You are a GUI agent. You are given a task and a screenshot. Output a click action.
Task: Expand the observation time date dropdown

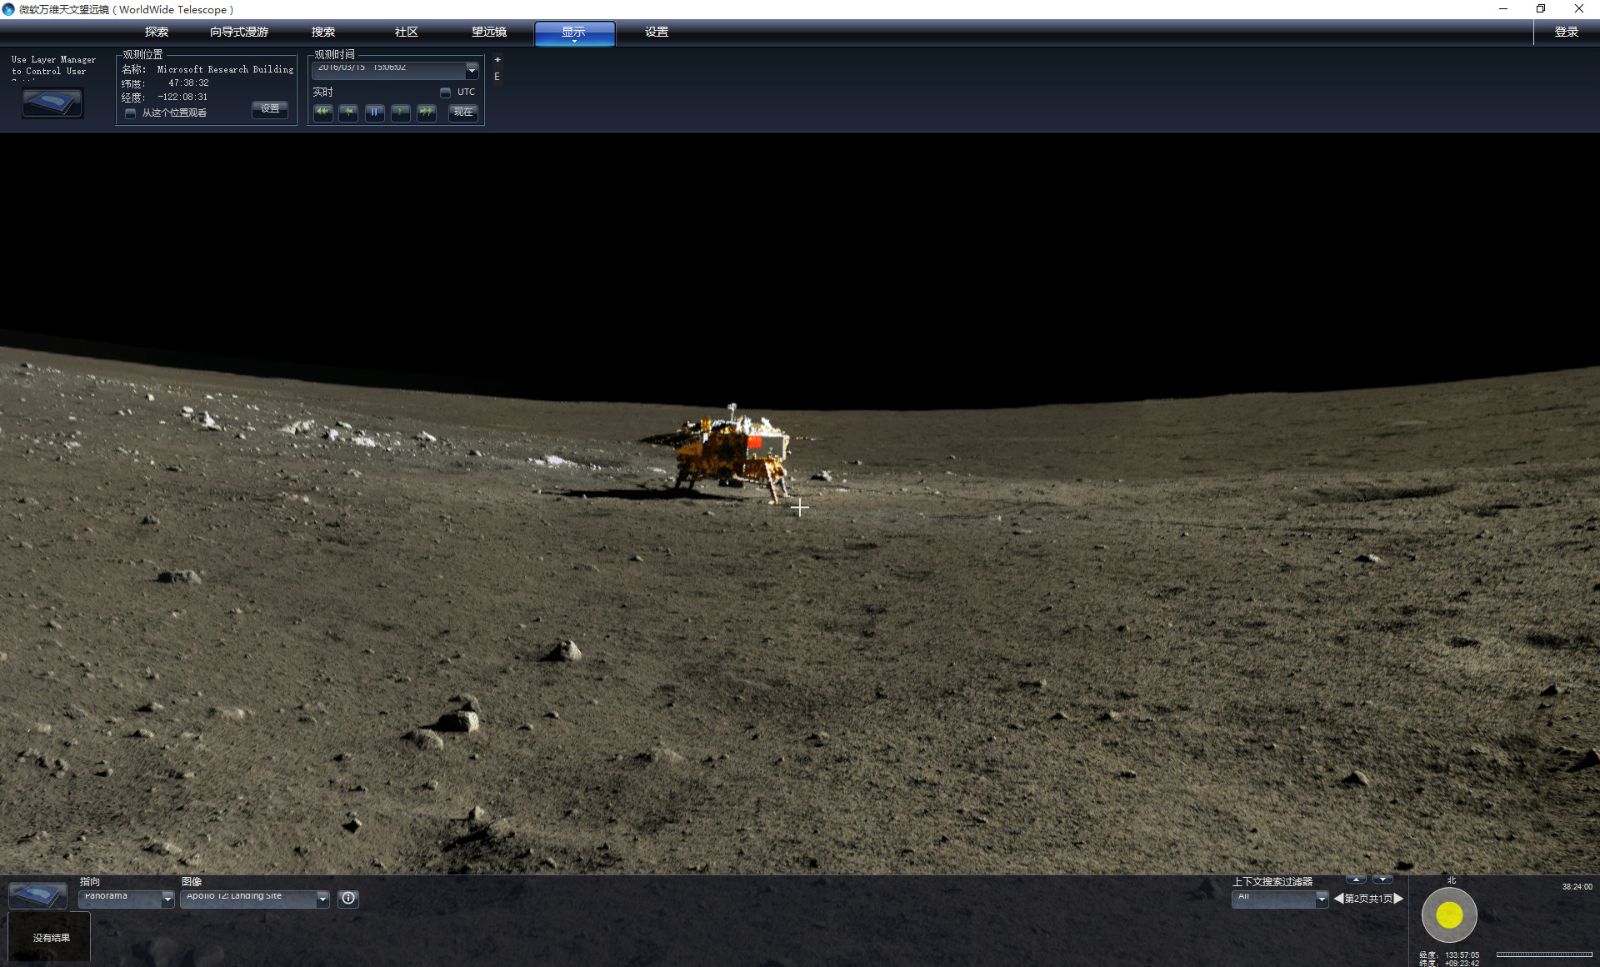(x=471, y=70)
